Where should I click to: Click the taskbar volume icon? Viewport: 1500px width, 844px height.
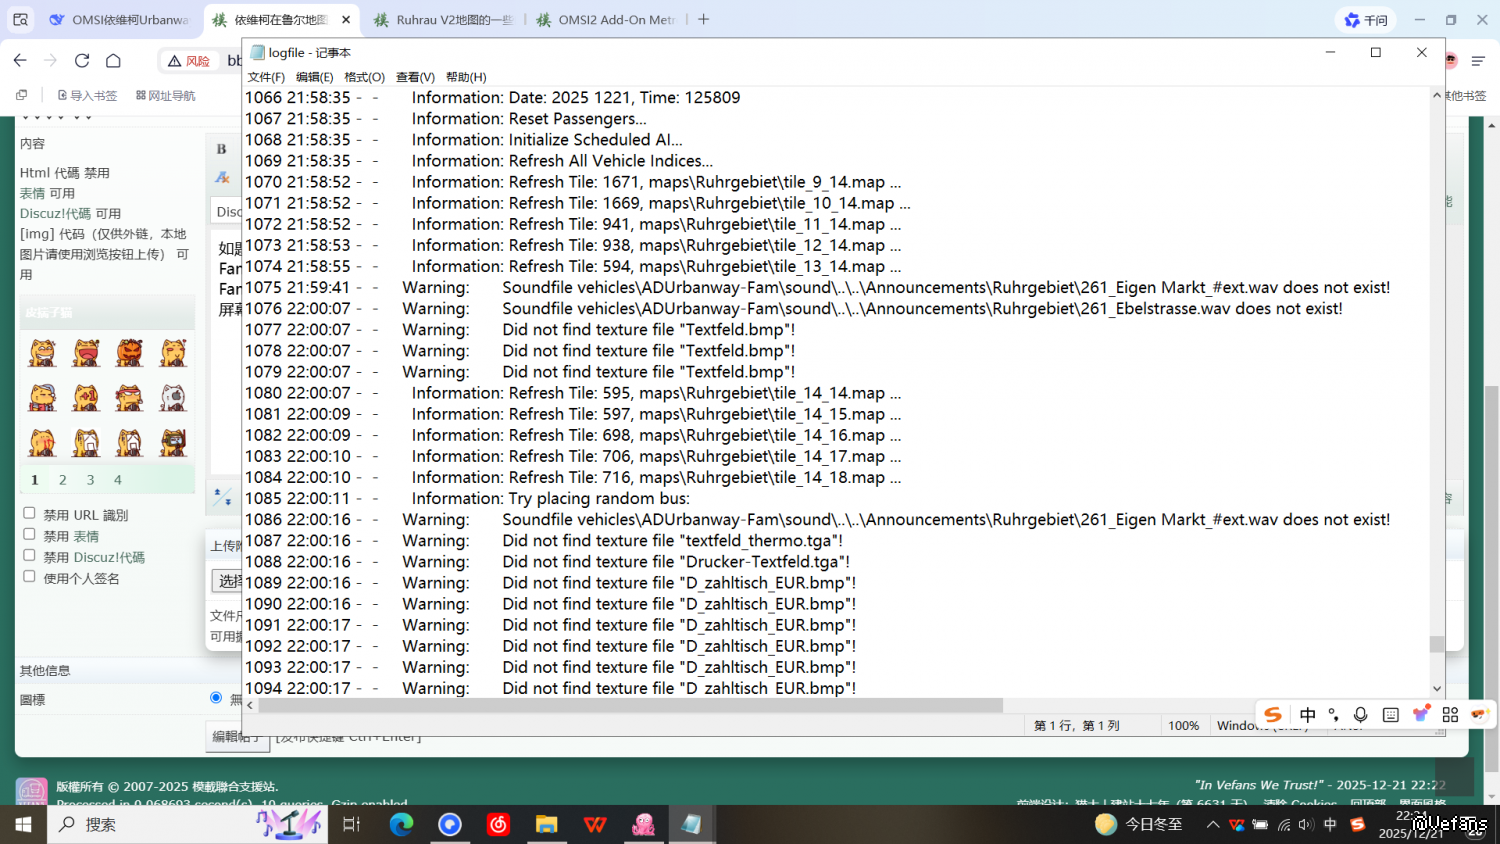coord(1306,825)
